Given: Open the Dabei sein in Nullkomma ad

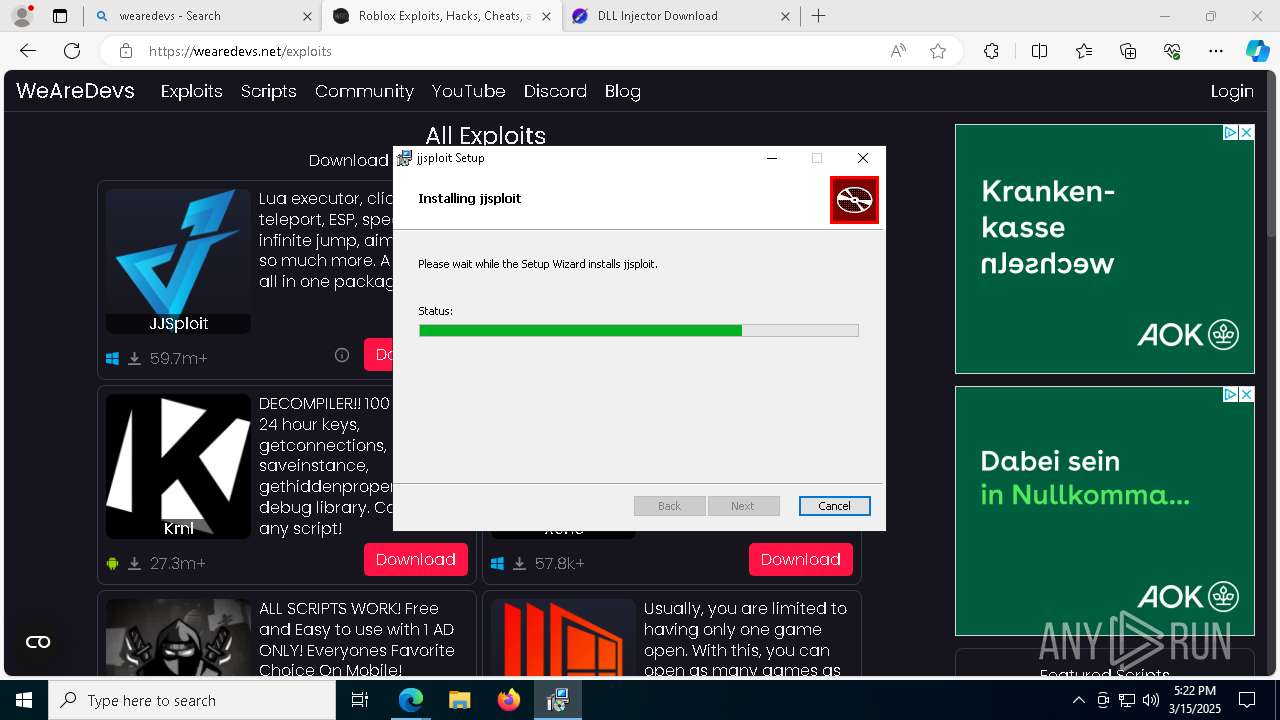Looking at the screenshot, I should [x=1105, y=511].
